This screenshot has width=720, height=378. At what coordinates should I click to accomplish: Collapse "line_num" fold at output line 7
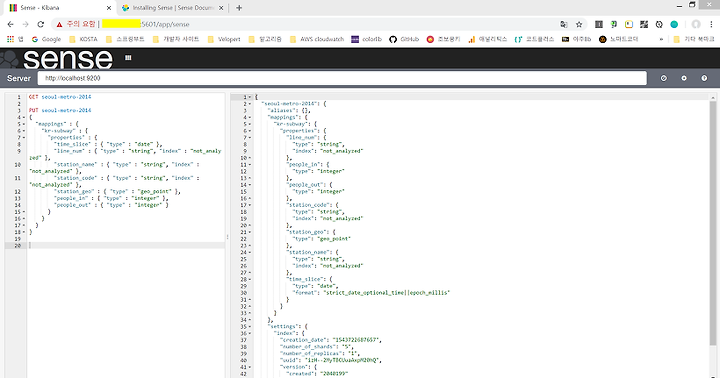pyautogui.click(x=250, y=137)
